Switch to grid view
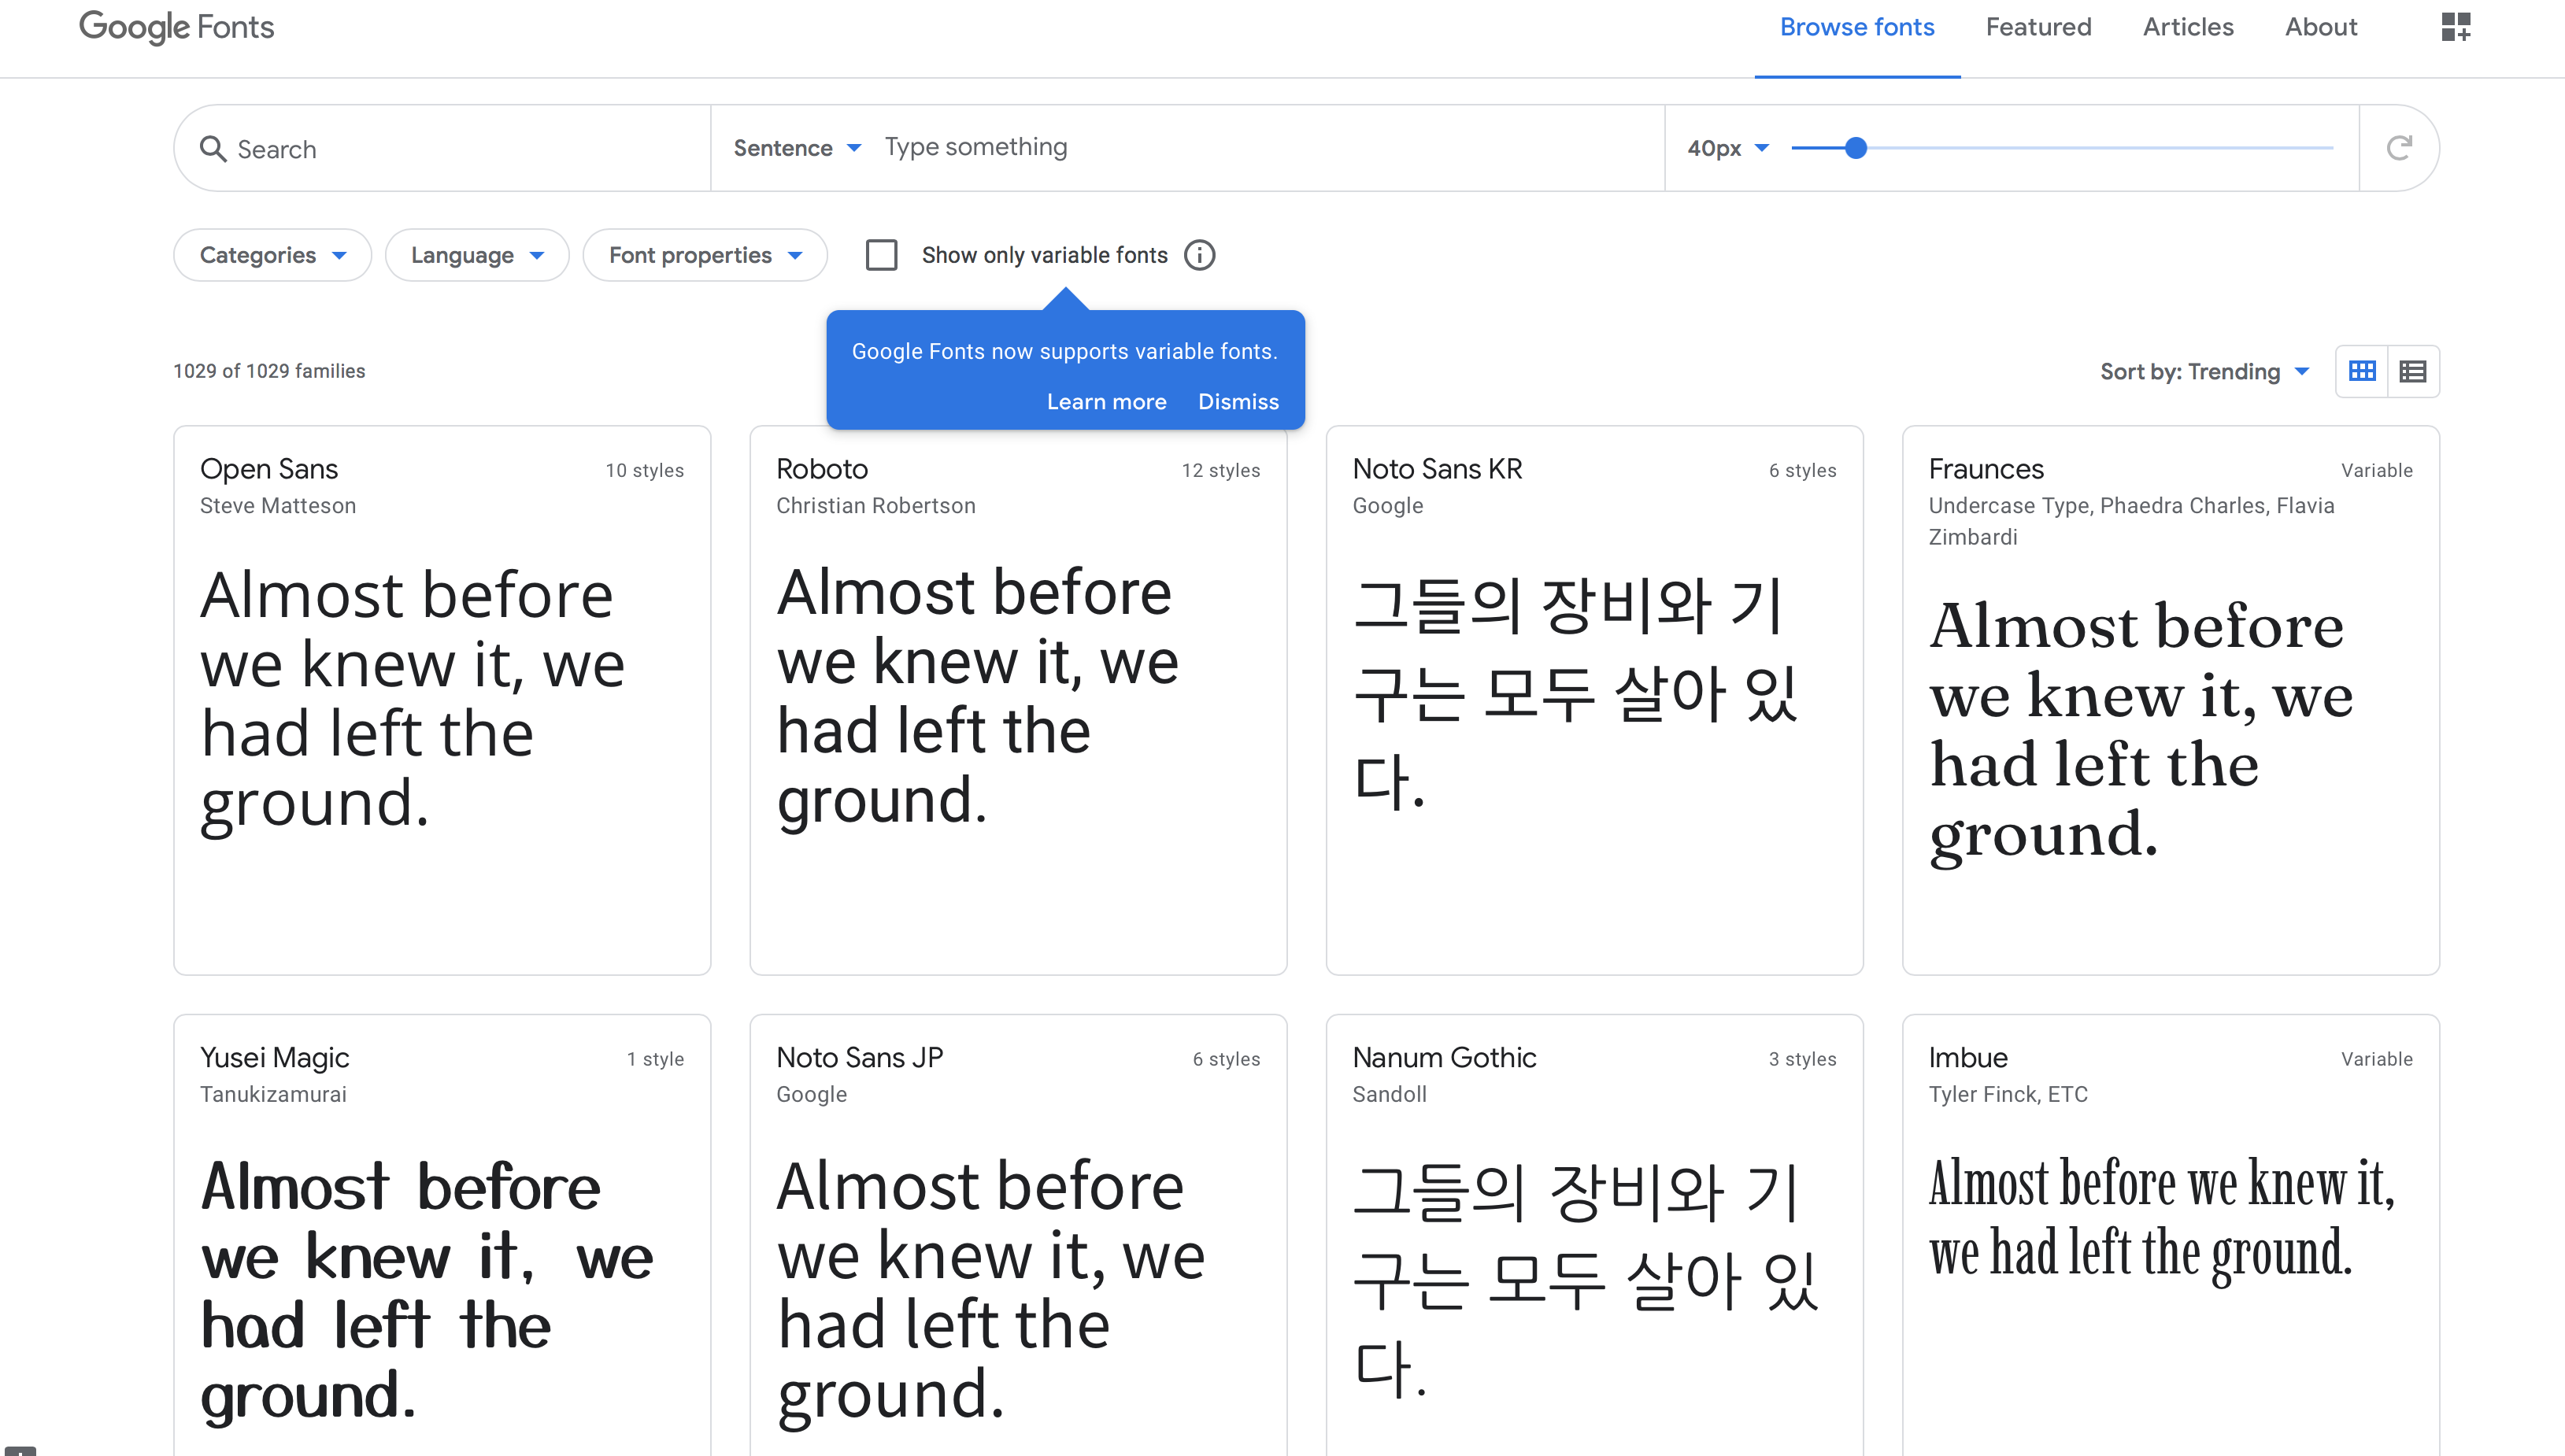 pyautogui.click(x=2362, y=371)
